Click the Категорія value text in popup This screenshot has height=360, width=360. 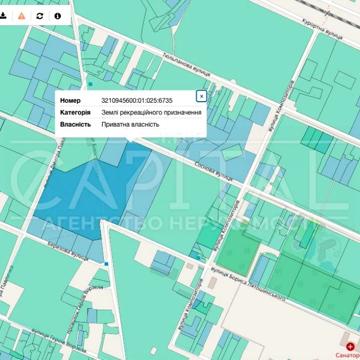pos(151,113)
